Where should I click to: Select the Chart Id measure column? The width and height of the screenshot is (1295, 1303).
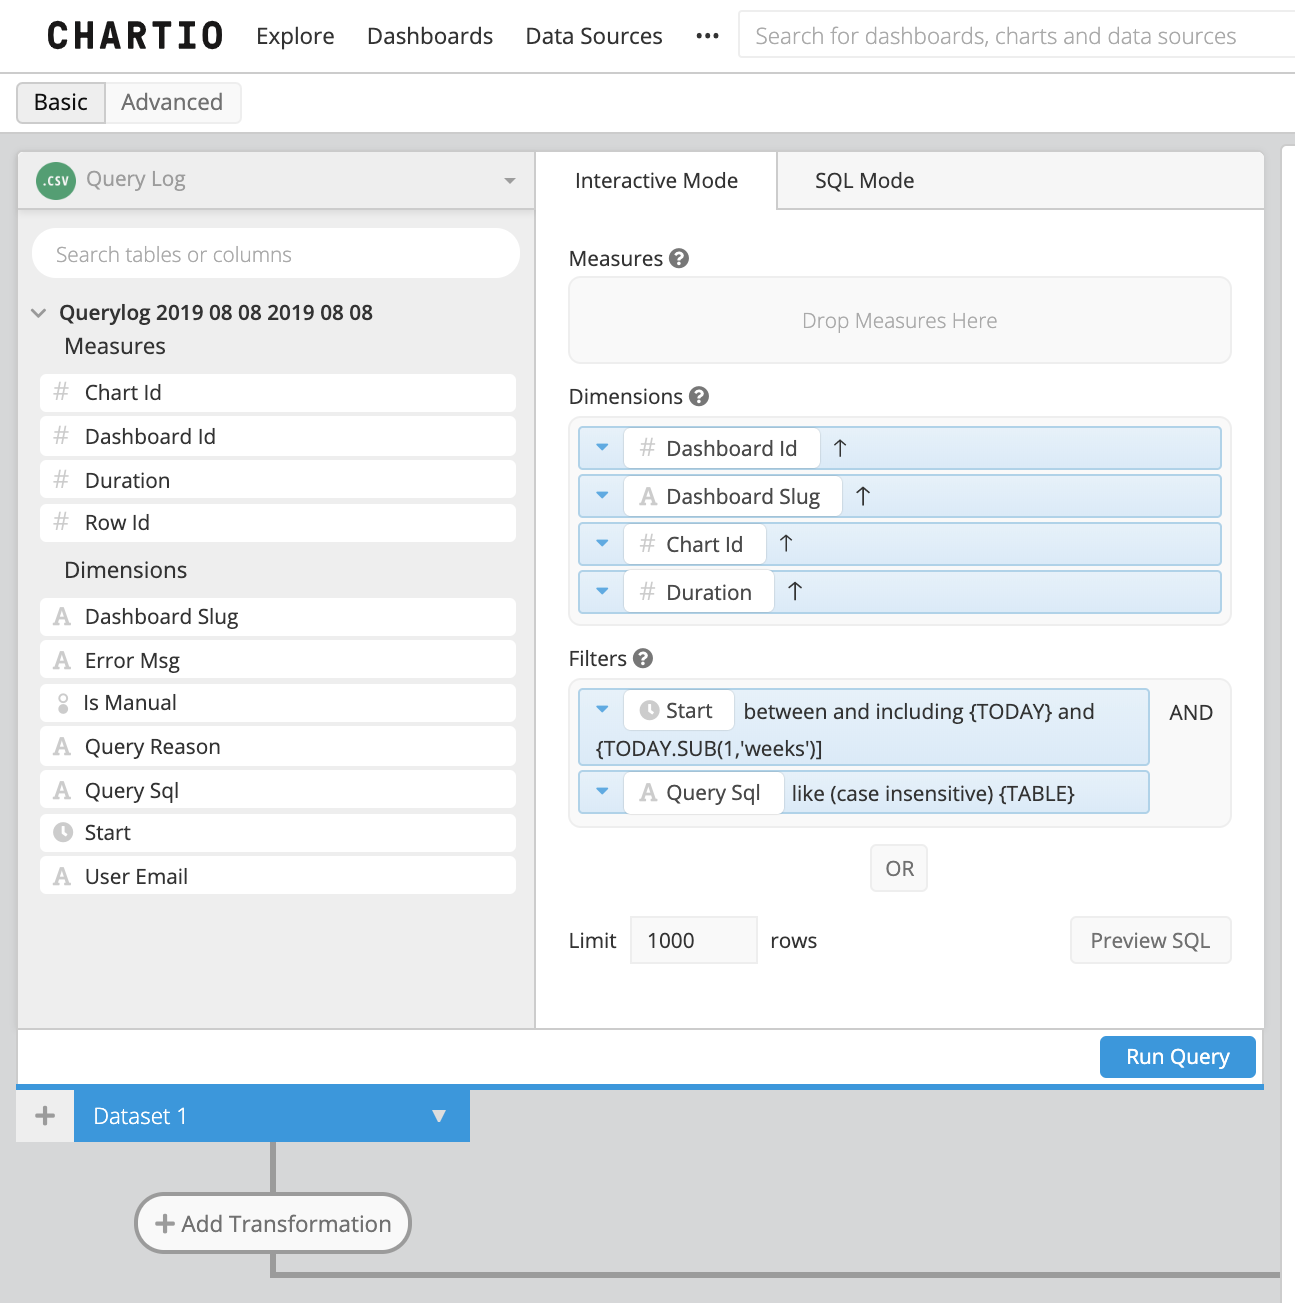point(278,392)
